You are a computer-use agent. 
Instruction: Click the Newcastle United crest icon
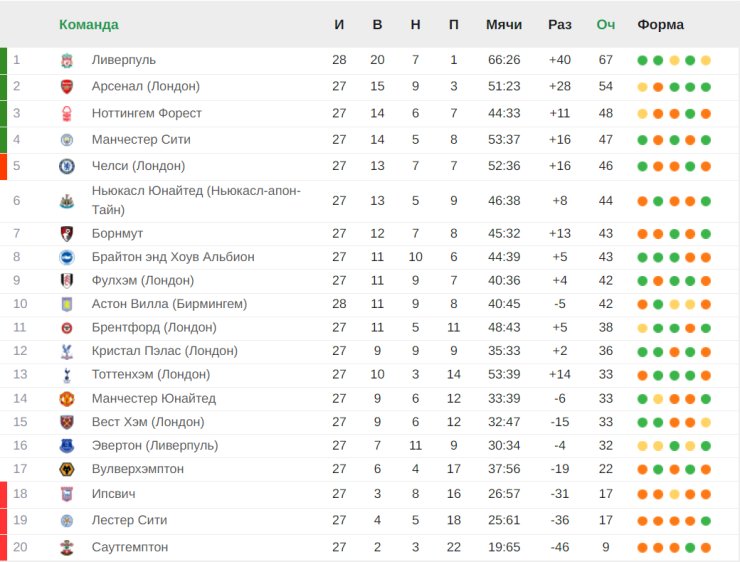(x=67, y=201)
